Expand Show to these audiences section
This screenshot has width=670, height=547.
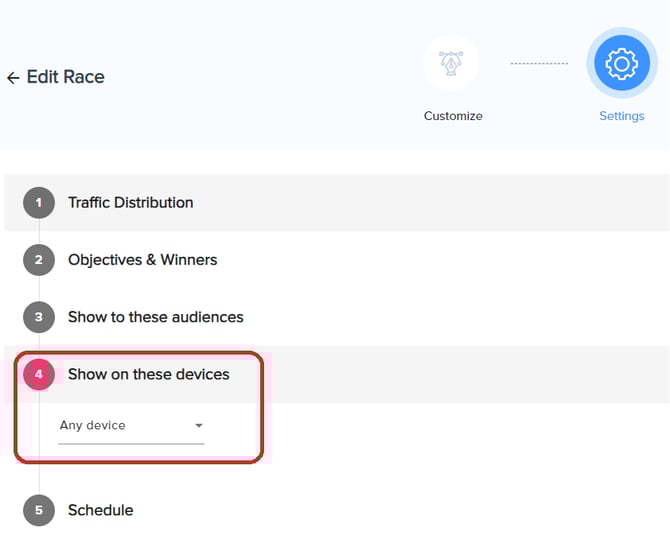(x=156, y=317)
